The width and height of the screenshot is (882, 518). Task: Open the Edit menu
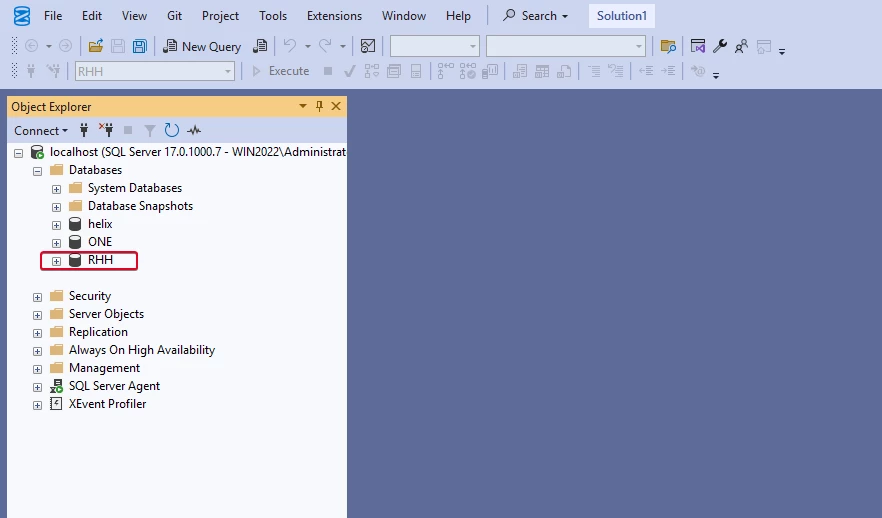coord(92,16)
